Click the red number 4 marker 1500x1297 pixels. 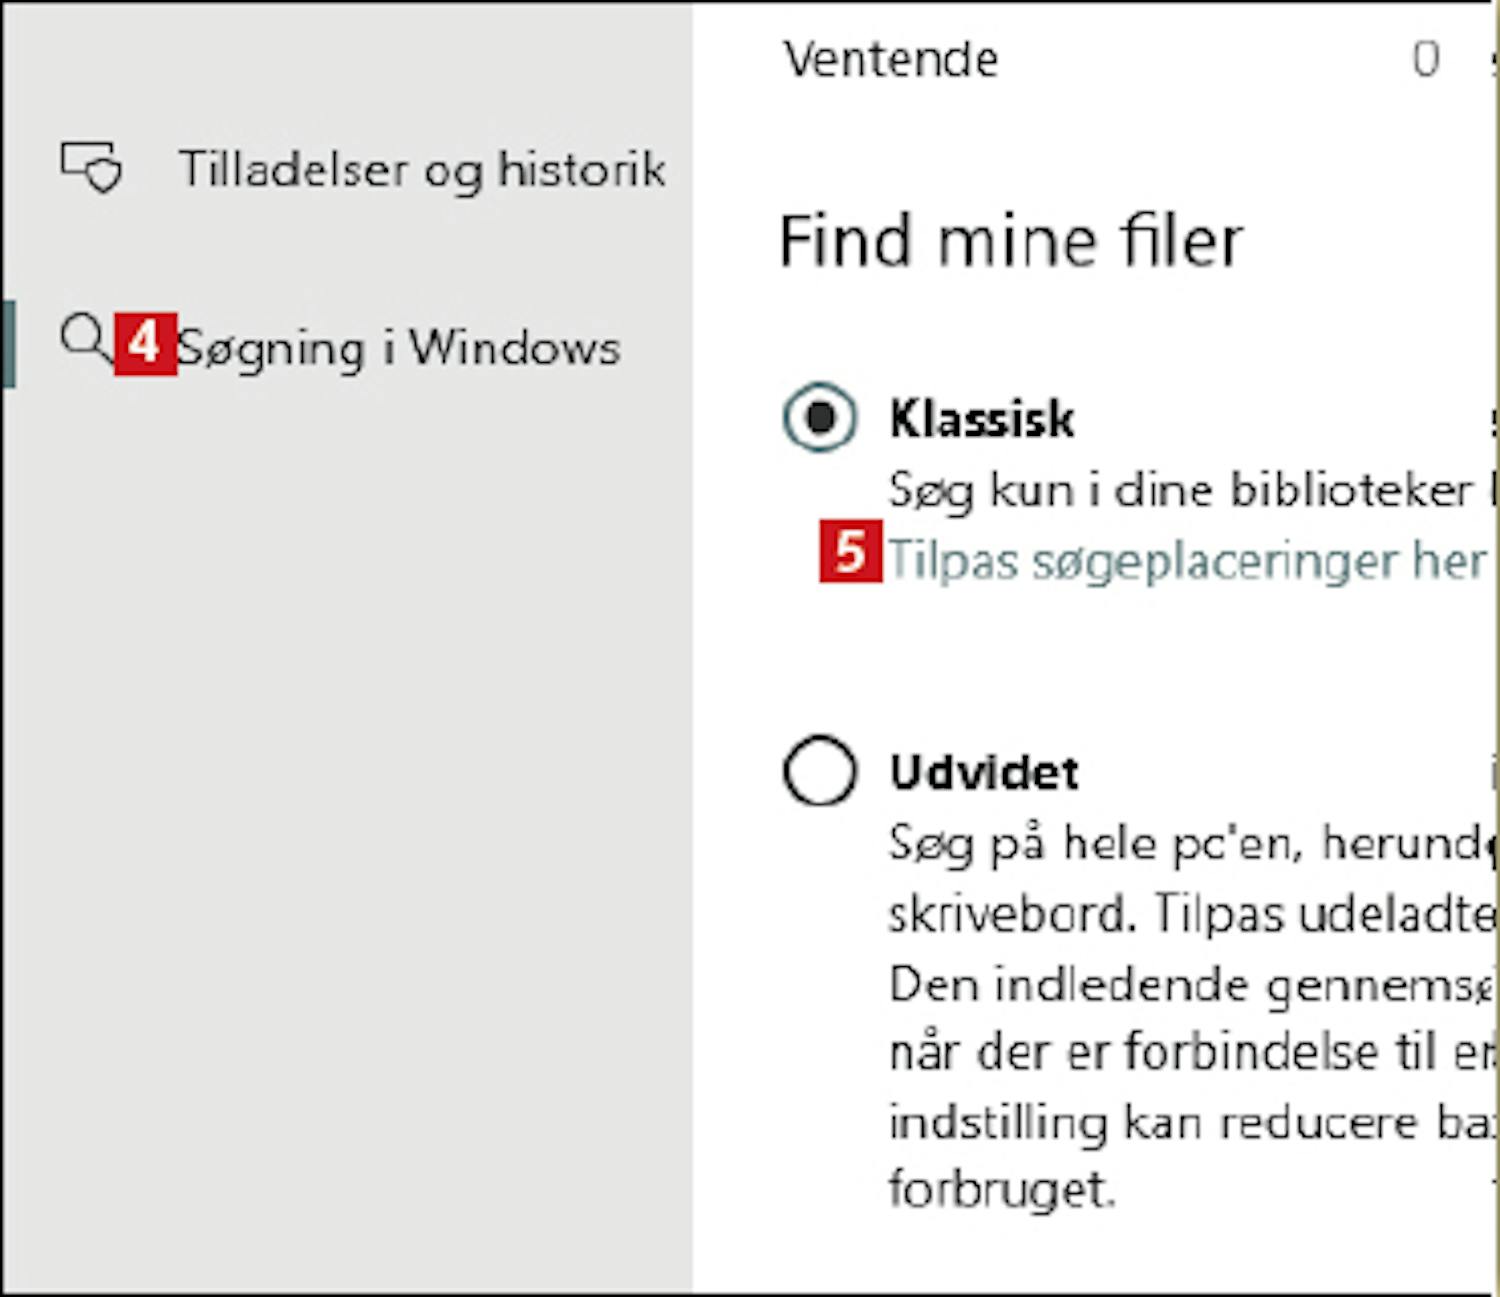tap(145, 344)
